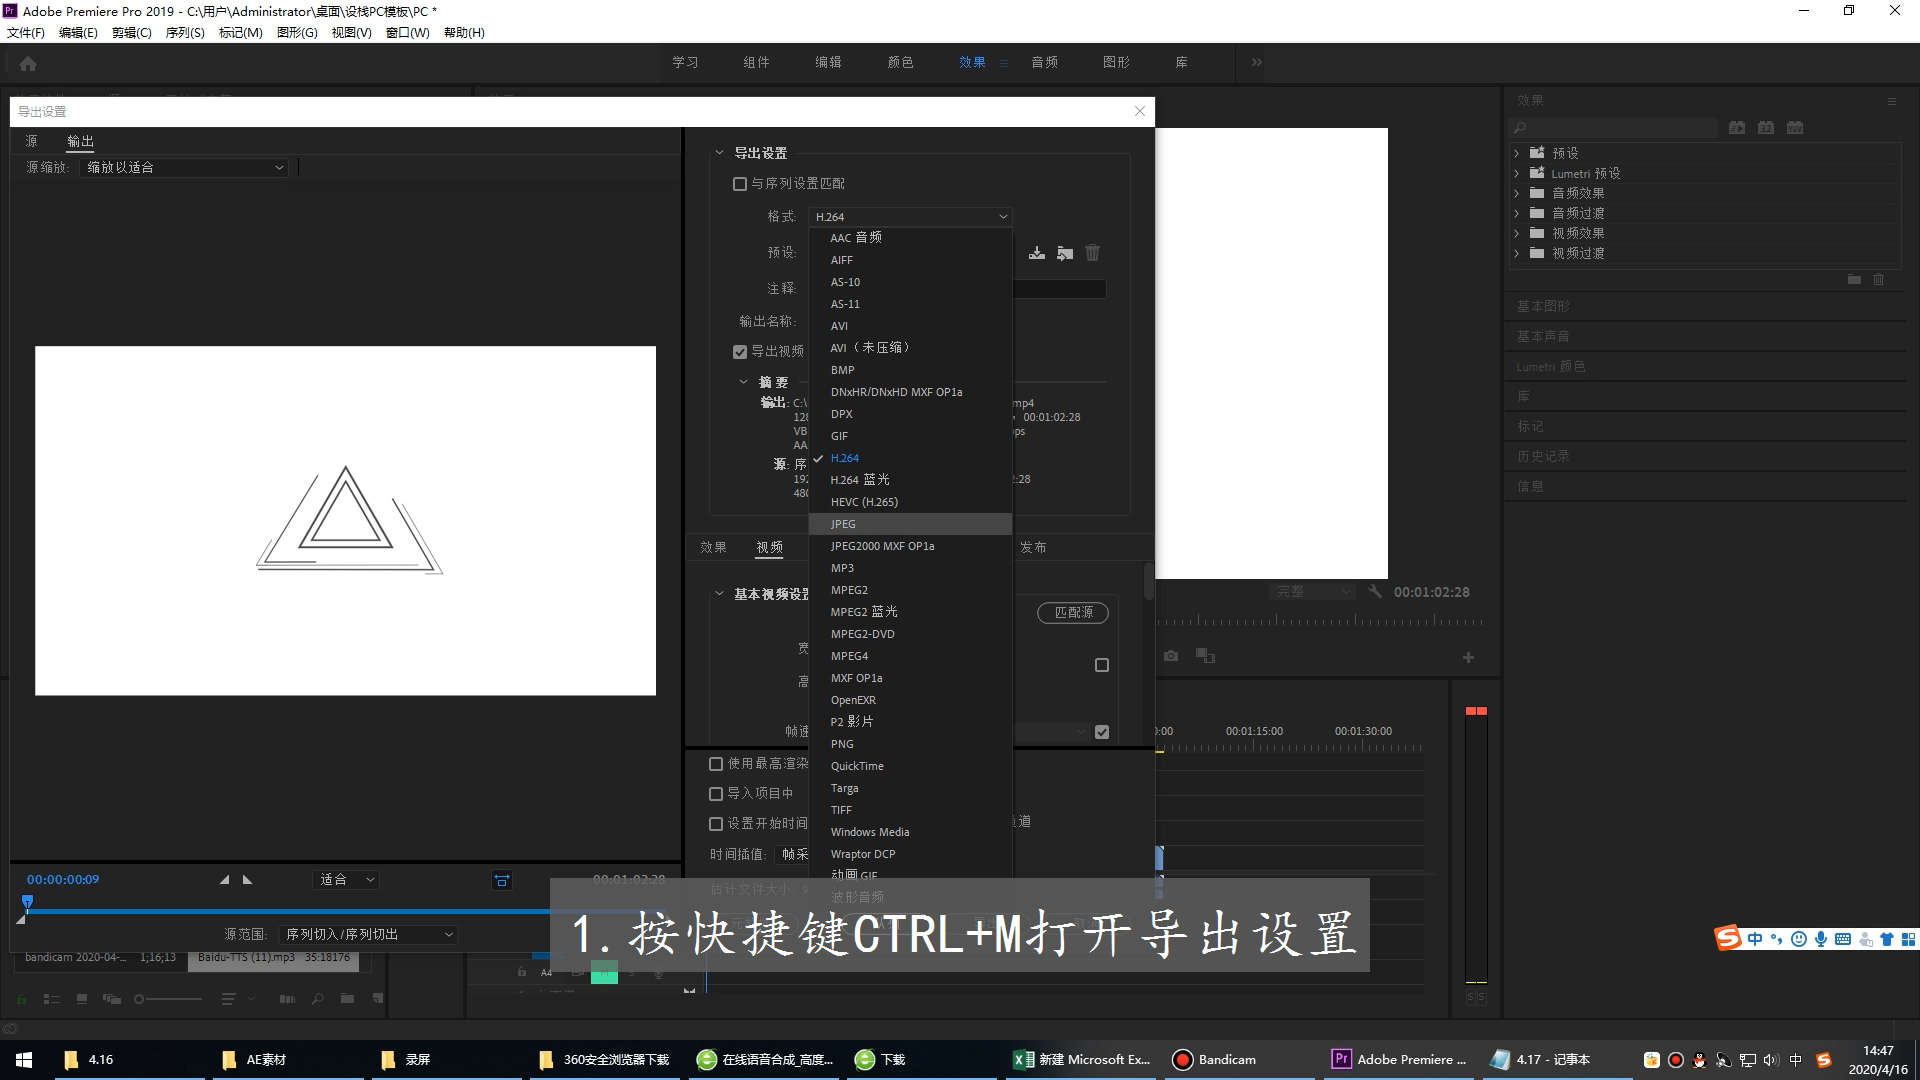Open preview zoom Fit dropdown
This screenshot has width=1920, height=1080.
tap(346, 880)
